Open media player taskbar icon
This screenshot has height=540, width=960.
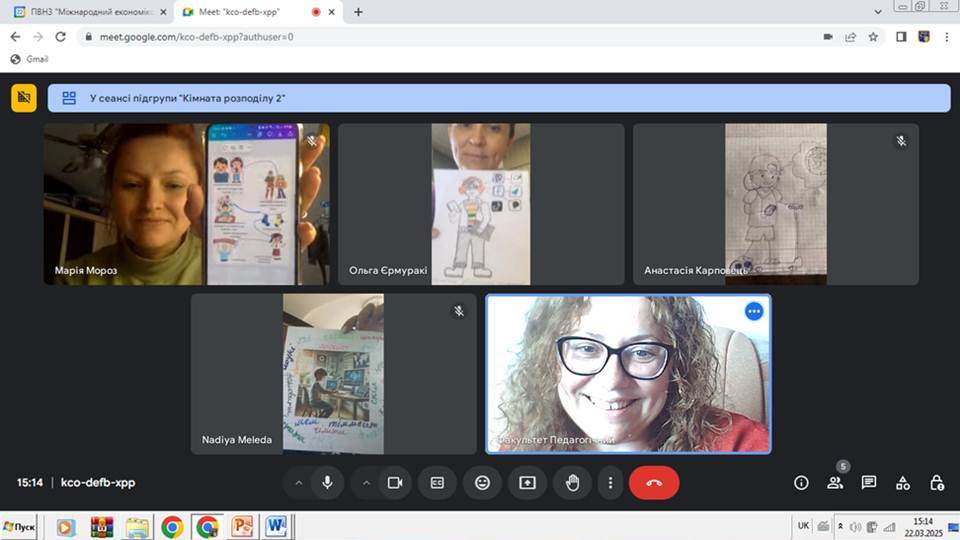[x=66, y=527]
